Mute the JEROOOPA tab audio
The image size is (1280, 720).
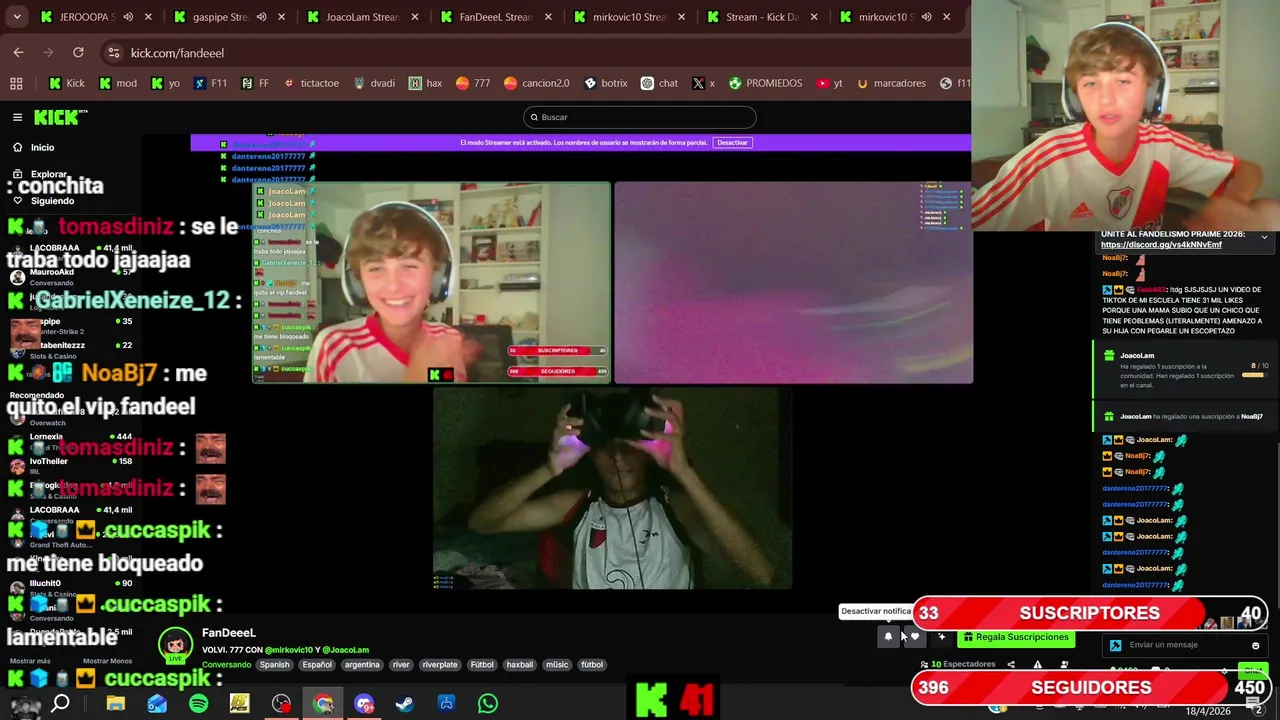(x=128, y=17)
